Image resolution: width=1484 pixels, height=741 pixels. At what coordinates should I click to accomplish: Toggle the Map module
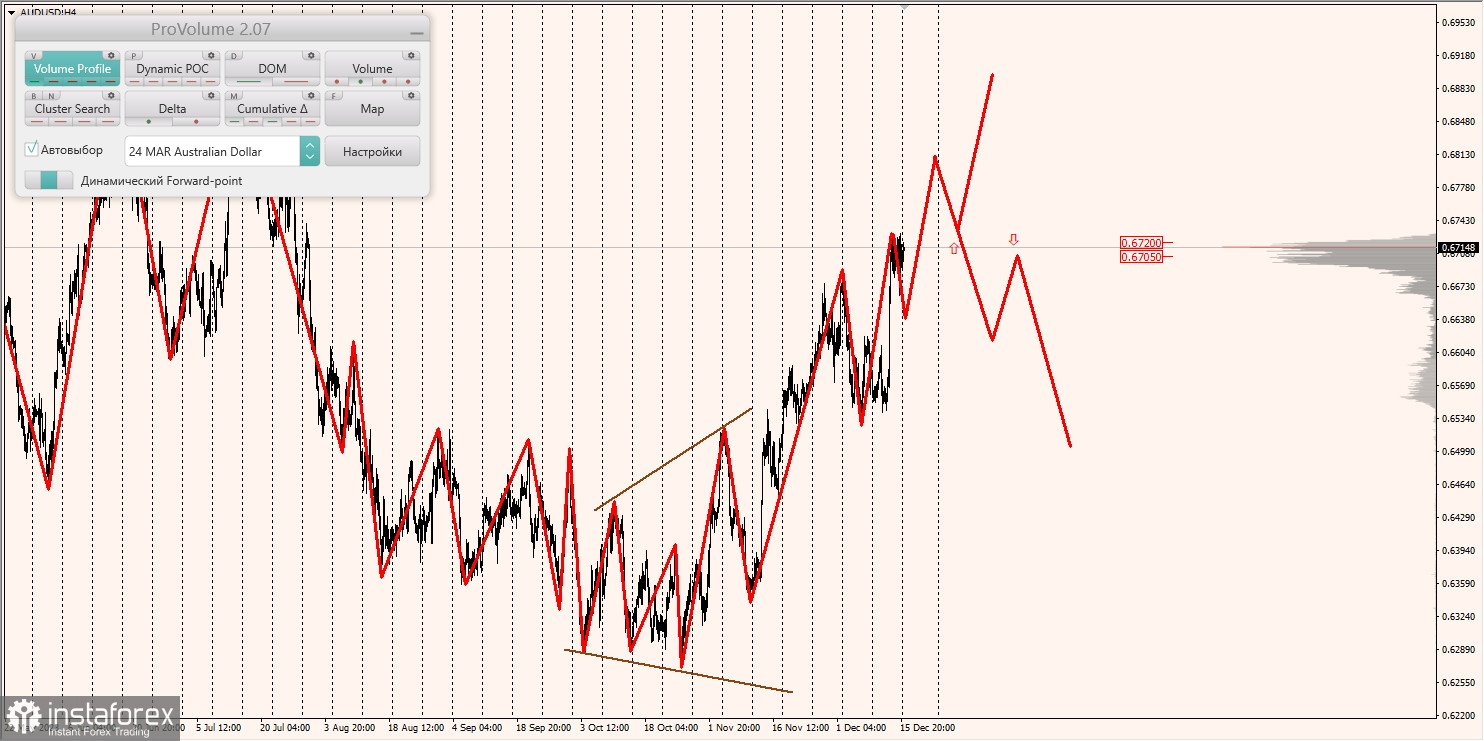[372, 109]
